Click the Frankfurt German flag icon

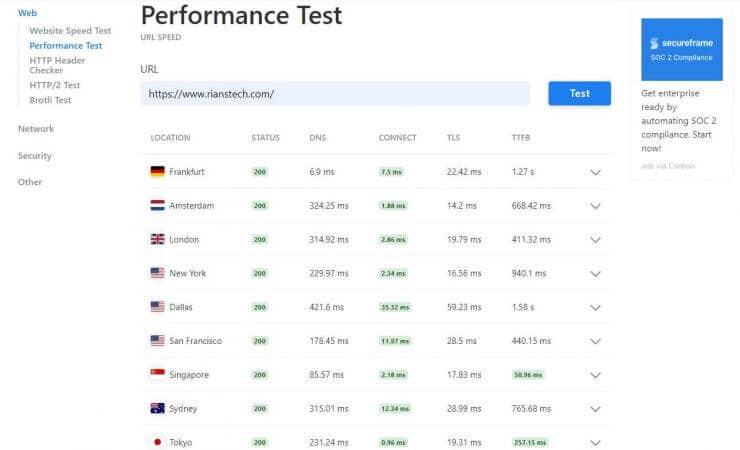157,171
